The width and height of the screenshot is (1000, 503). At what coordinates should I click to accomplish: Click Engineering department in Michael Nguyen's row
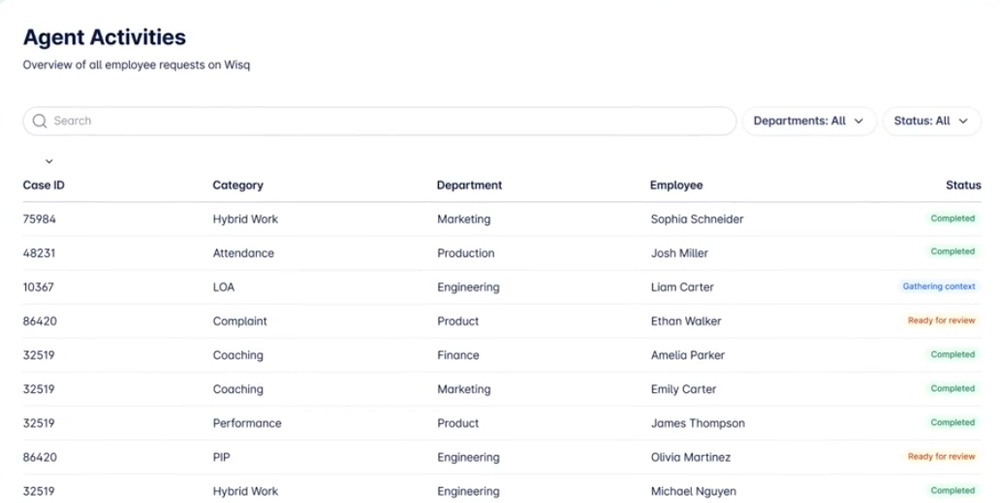click(468, 492)
